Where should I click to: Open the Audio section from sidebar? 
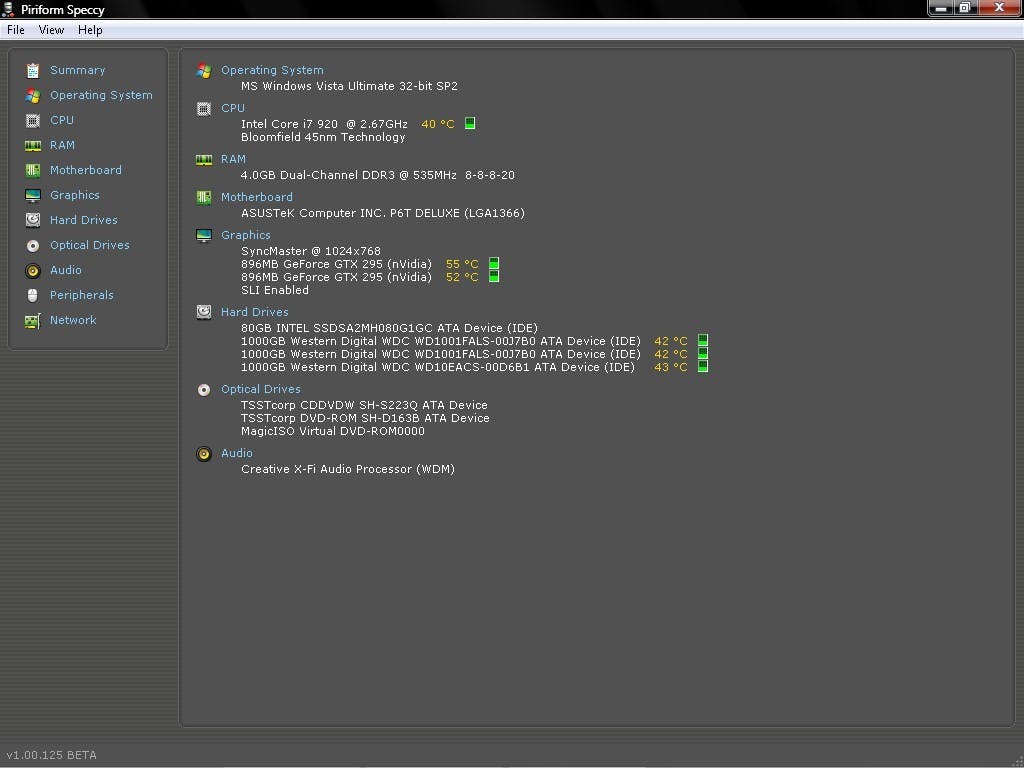click(x=65, y=270)
